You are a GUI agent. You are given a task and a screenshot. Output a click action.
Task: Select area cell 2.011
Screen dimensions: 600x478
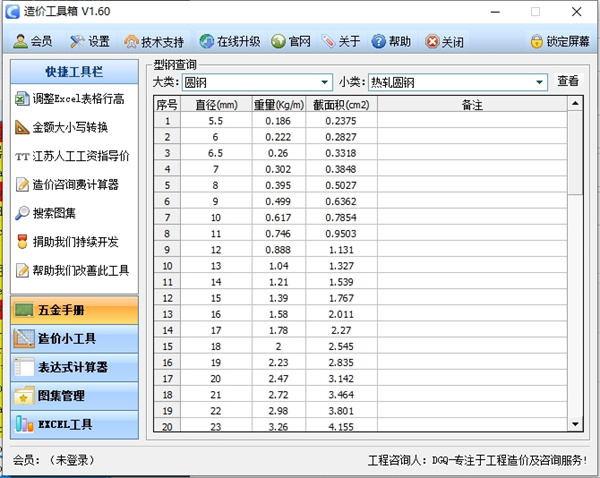[341, 314]
